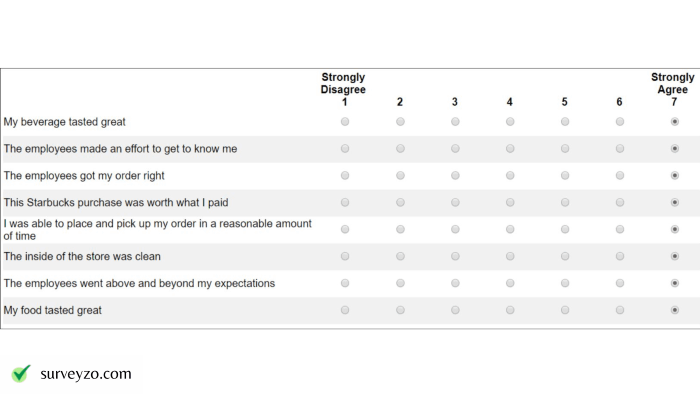The height and width of the screenshot is (394, 700).
Task: Choose 6 for employees got to know me
Action: (x=620, y=149)
